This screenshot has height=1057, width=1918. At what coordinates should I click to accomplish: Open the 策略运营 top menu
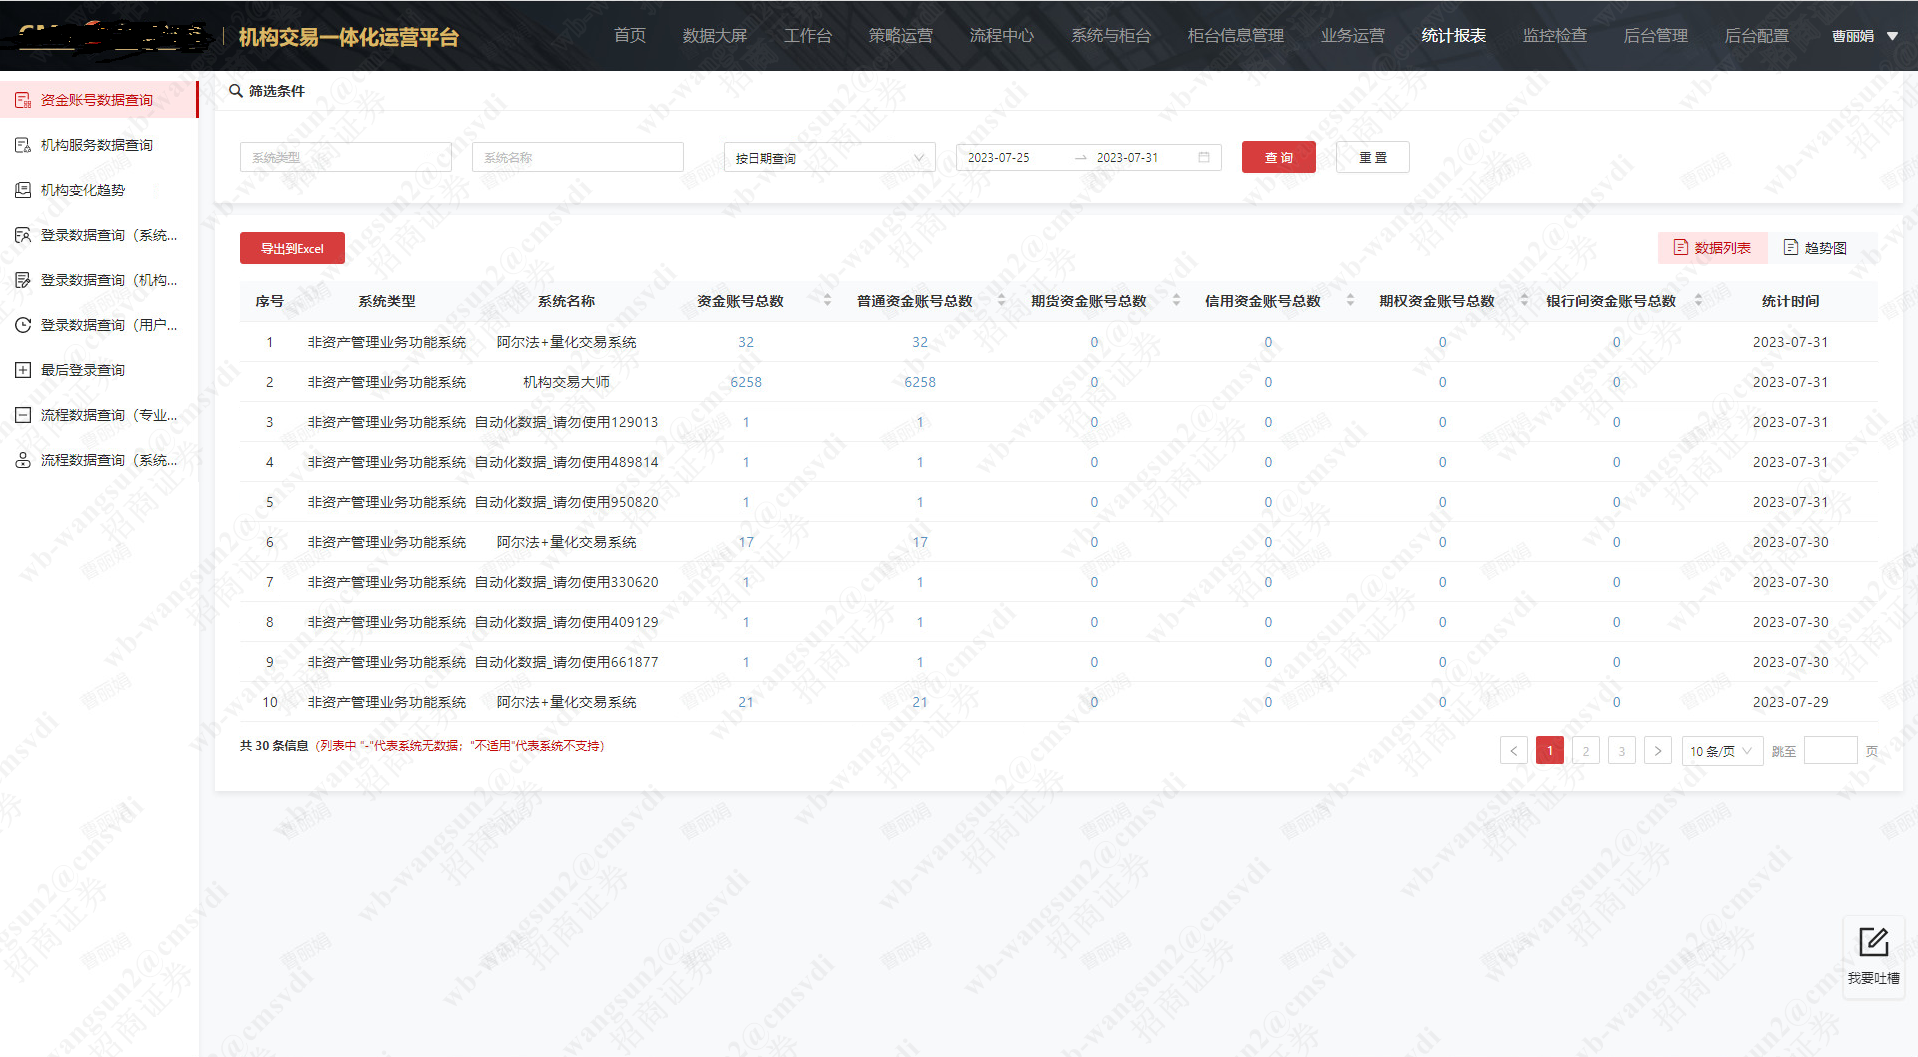tap(901, 36)
